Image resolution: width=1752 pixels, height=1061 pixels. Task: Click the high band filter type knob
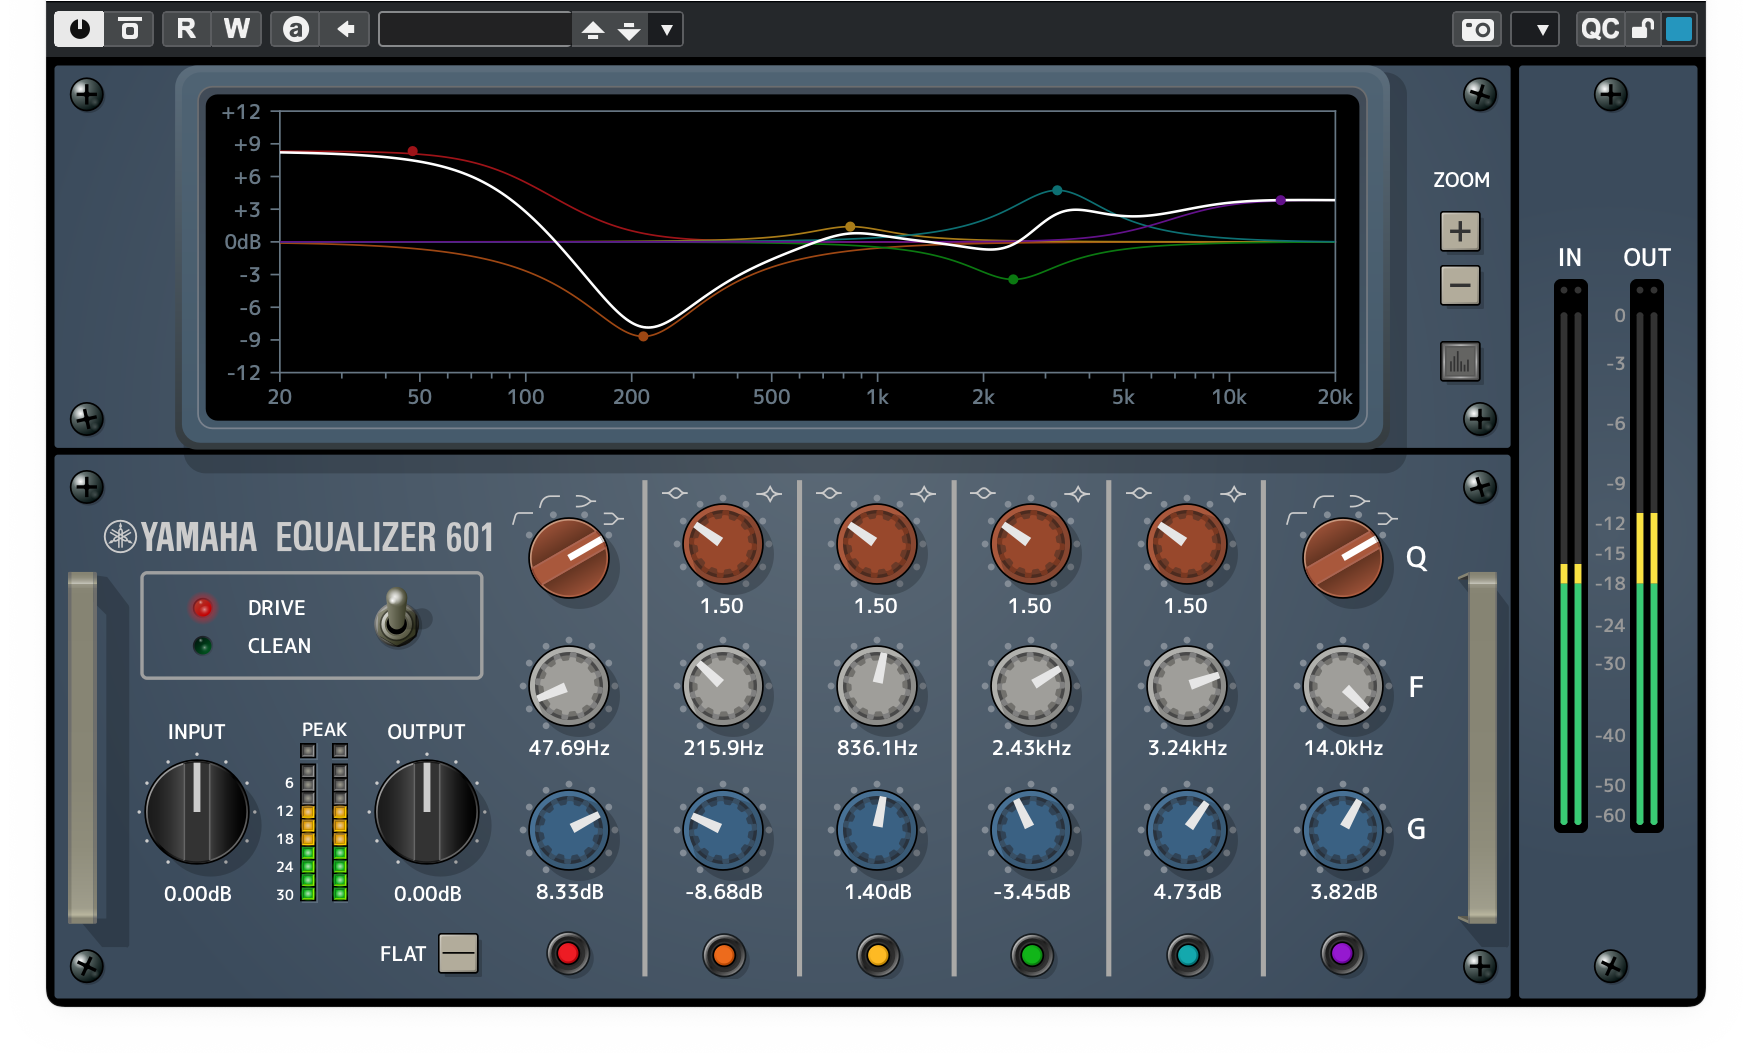[x=1343, y=558]
